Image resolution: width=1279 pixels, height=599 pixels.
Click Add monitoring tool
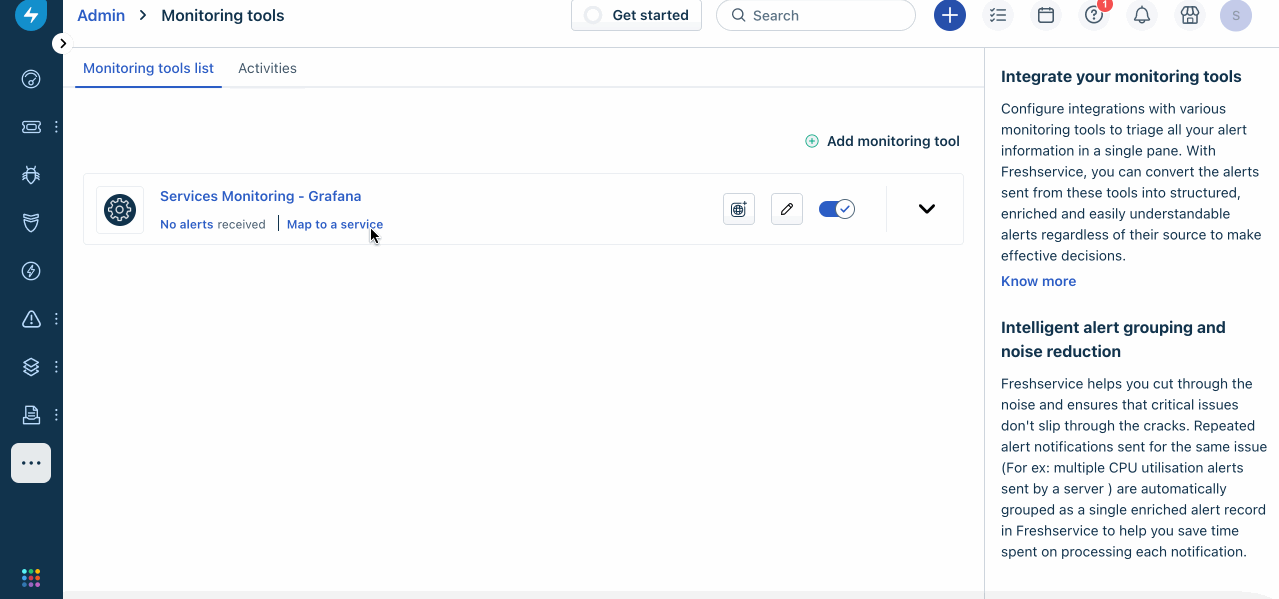click(x=882, y=141)
